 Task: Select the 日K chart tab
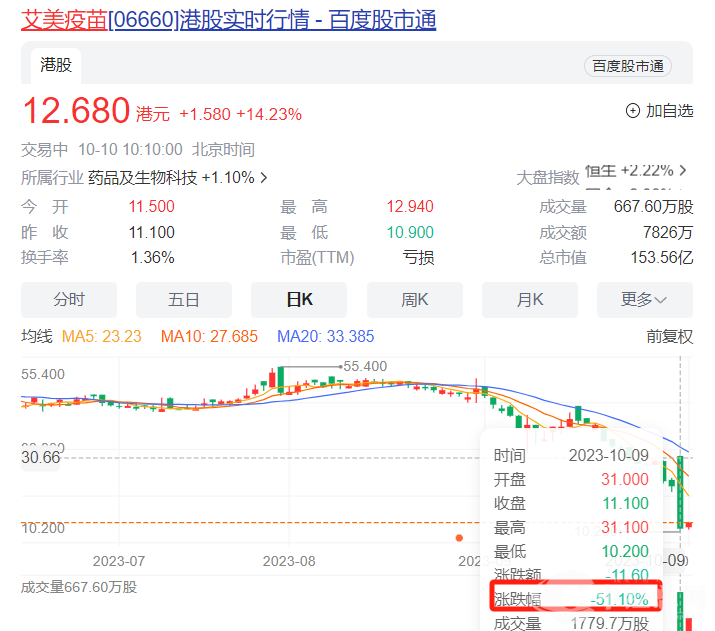pos(299,300)
